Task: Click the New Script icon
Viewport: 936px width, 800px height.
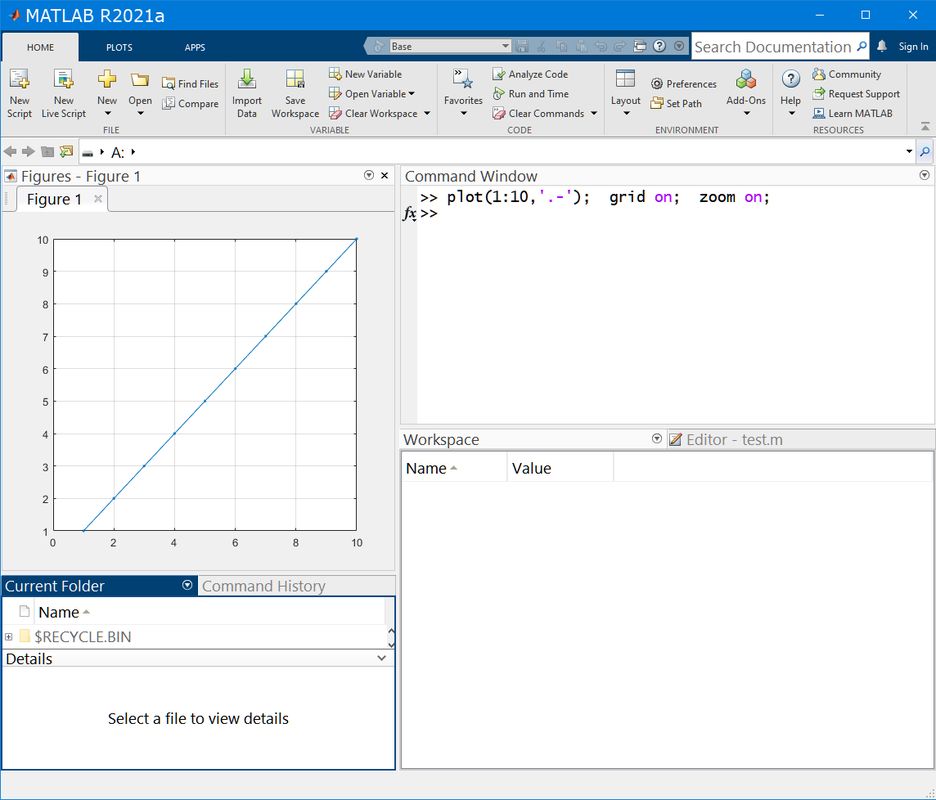Action: pos(19,81)
